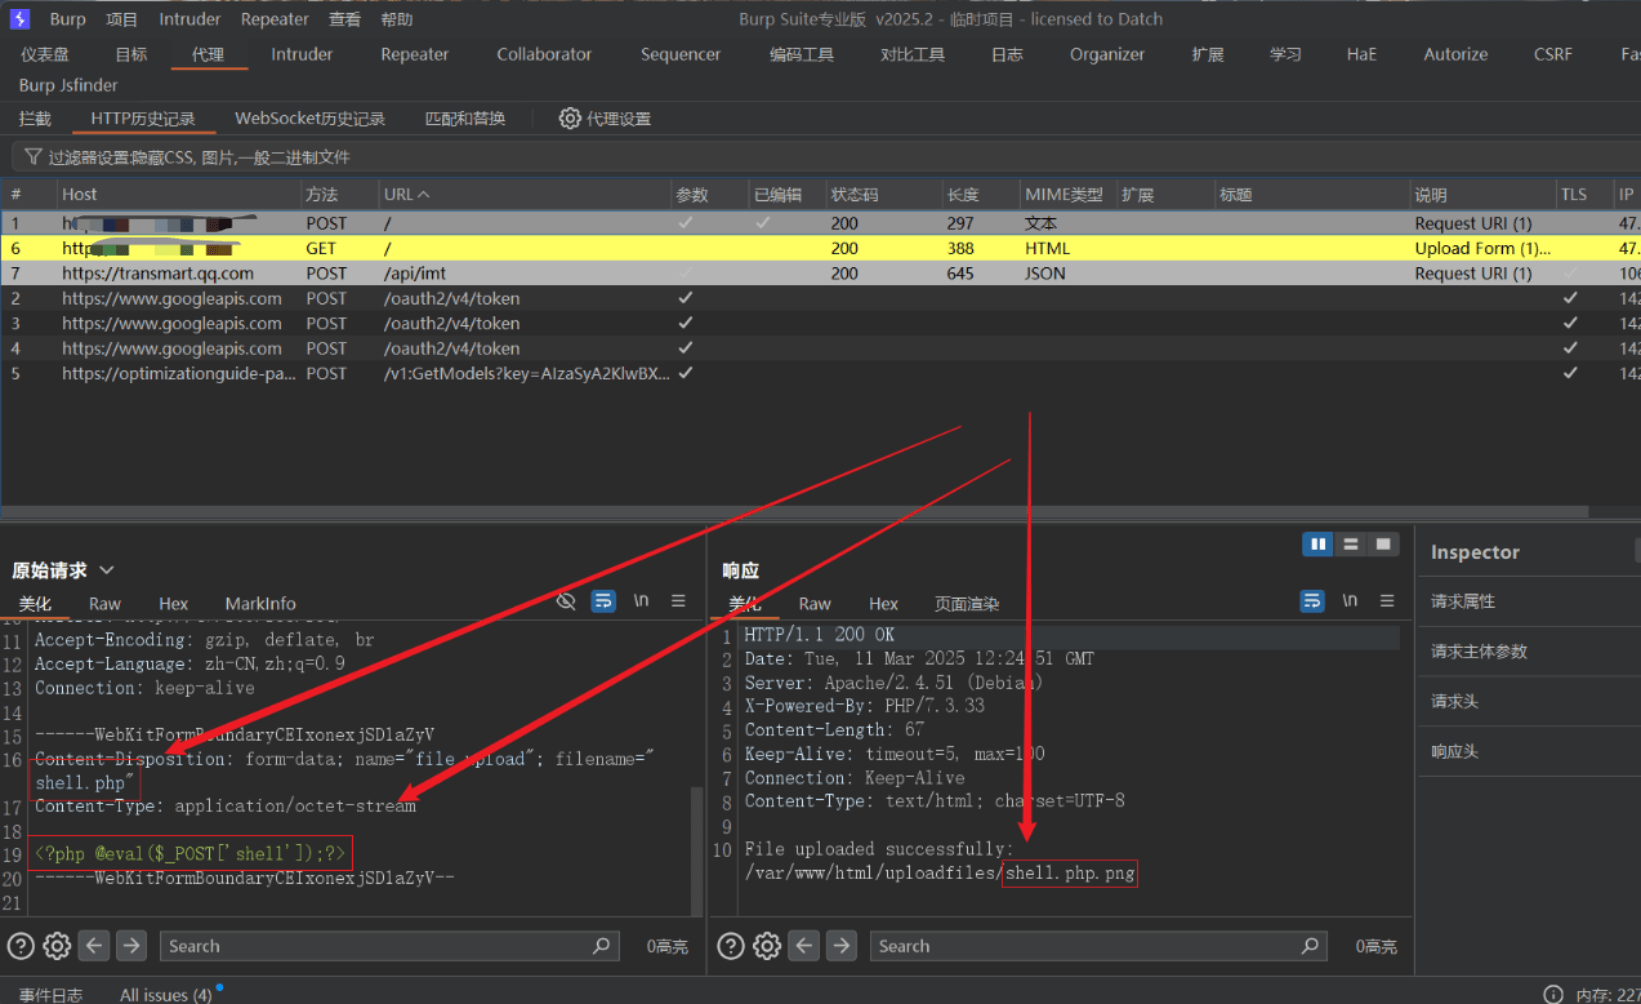Open the 项目 menu
The height and width of the screenshot is (1004, 1641).
(x=122, y=19)
